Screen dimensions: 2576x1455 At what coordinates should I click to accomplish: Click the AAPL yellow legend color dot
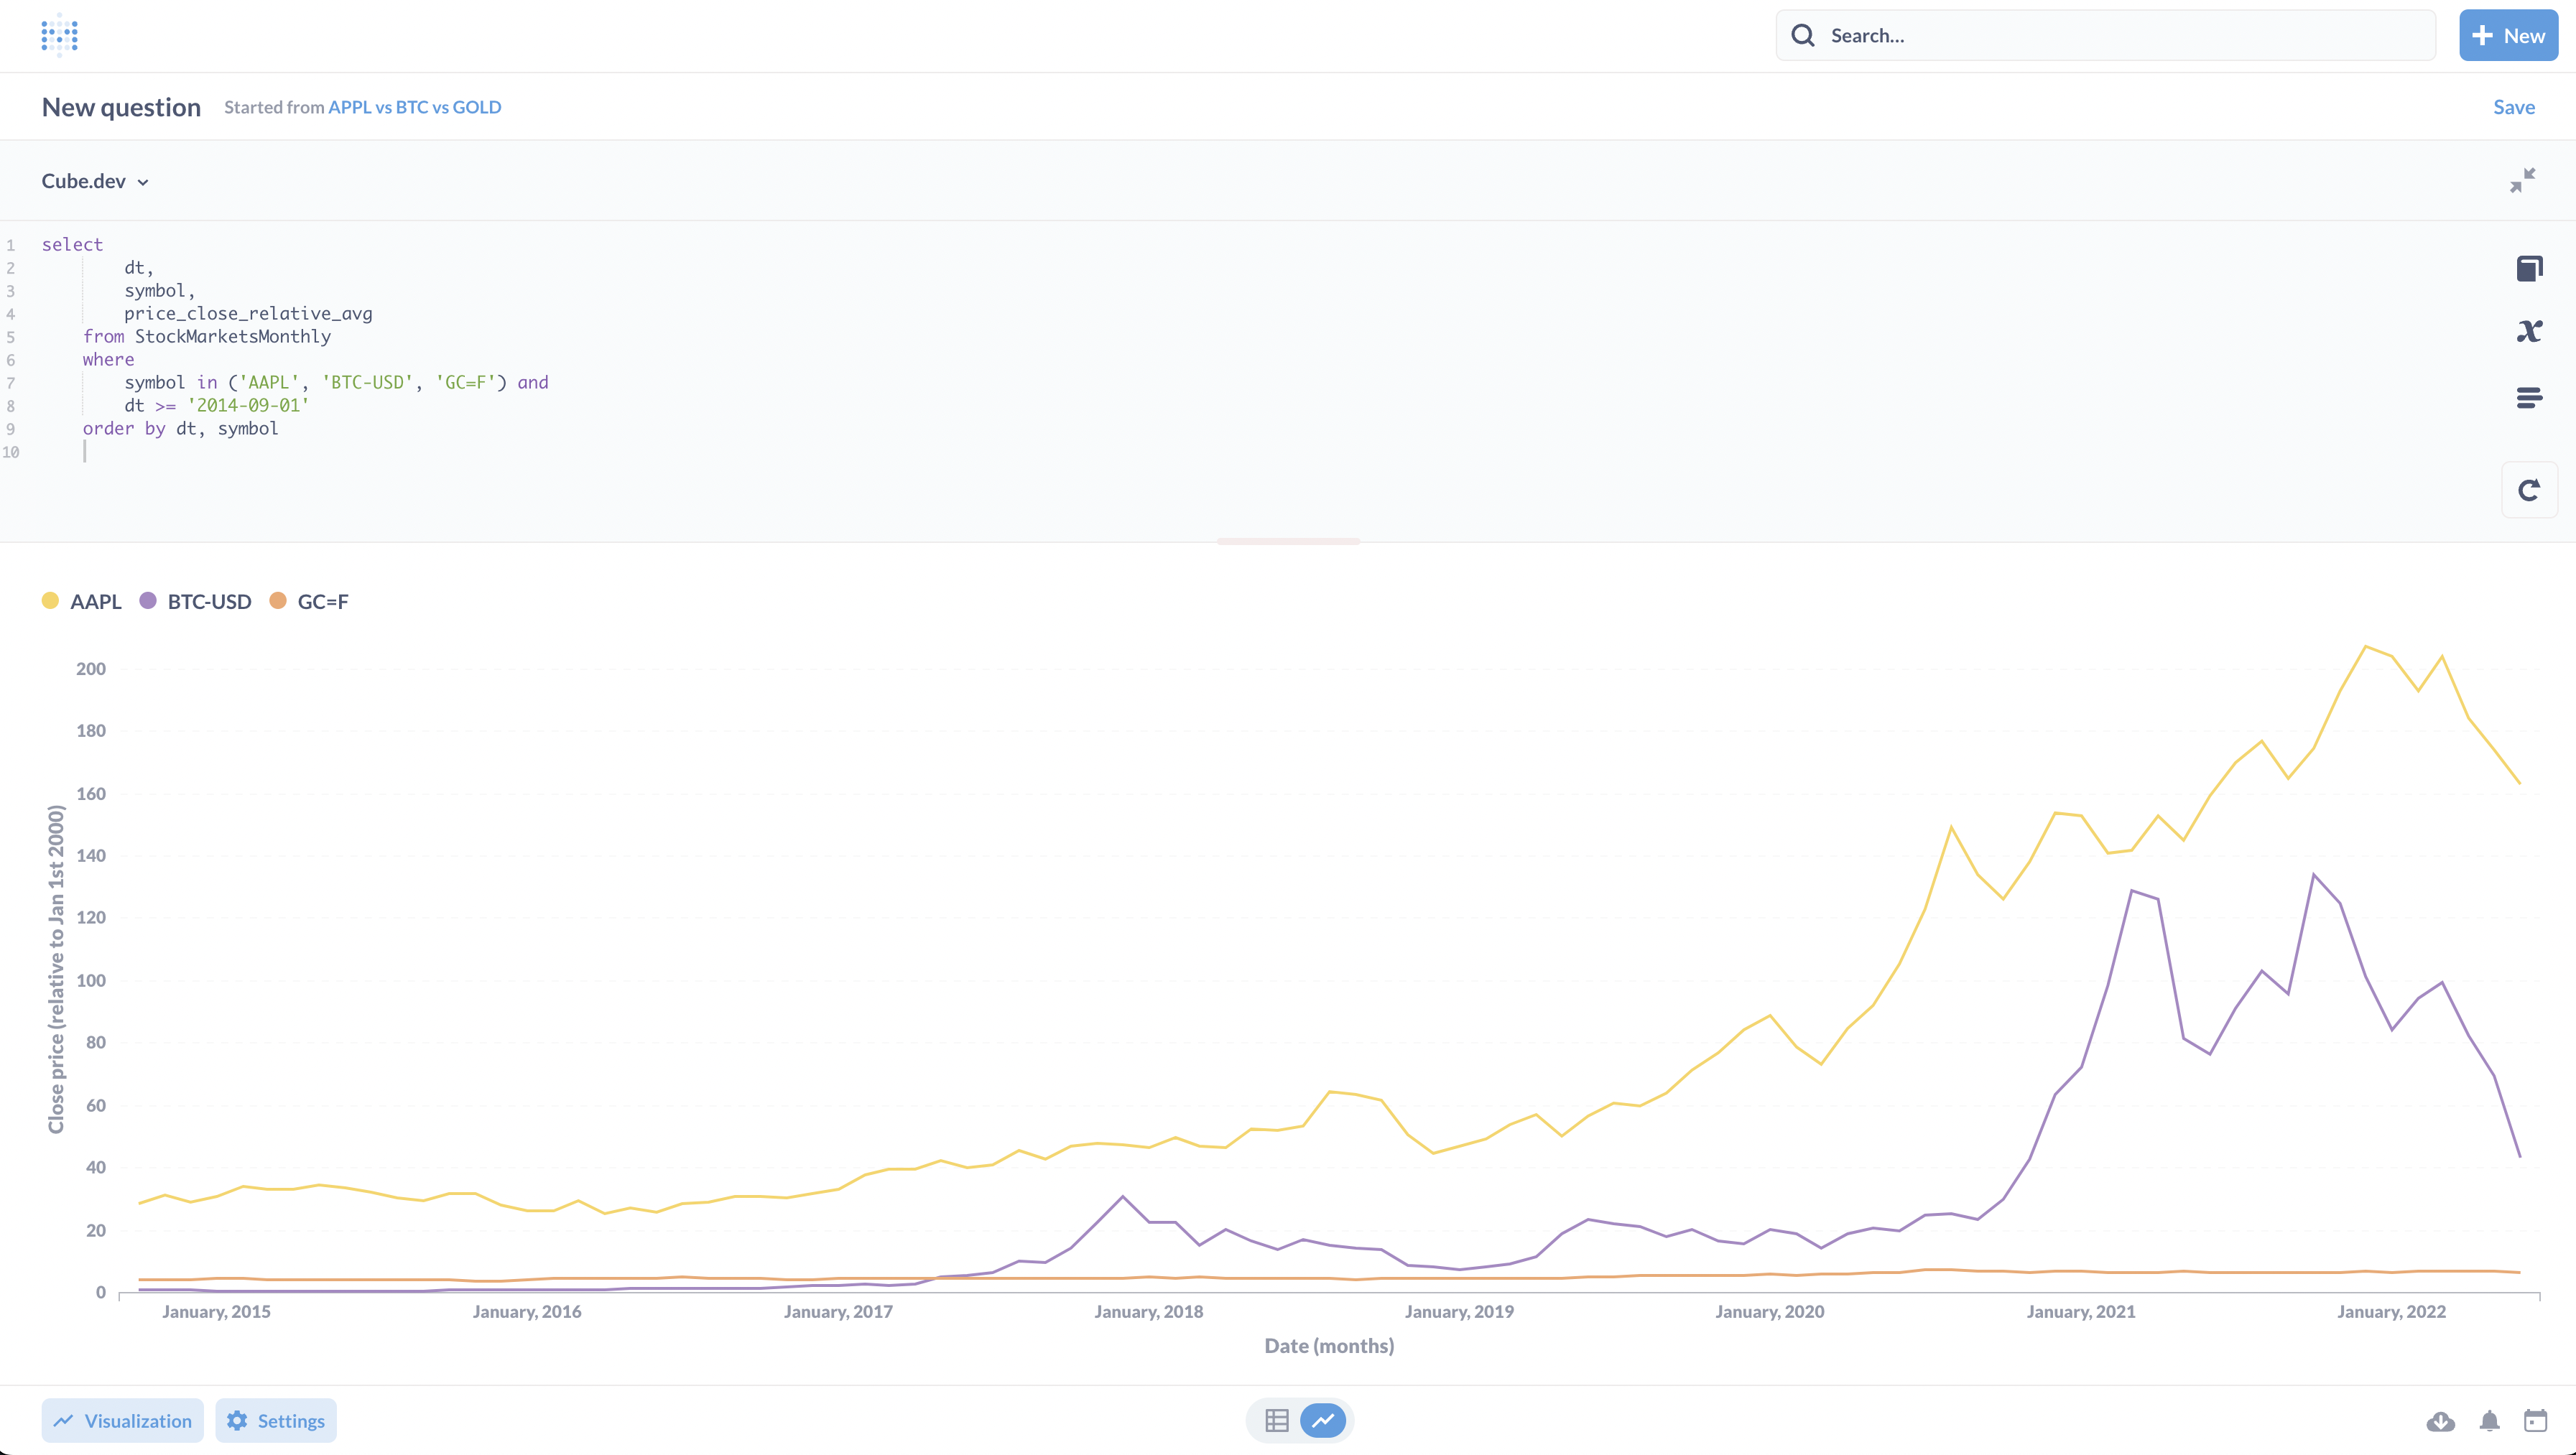(x=50, y=601)
